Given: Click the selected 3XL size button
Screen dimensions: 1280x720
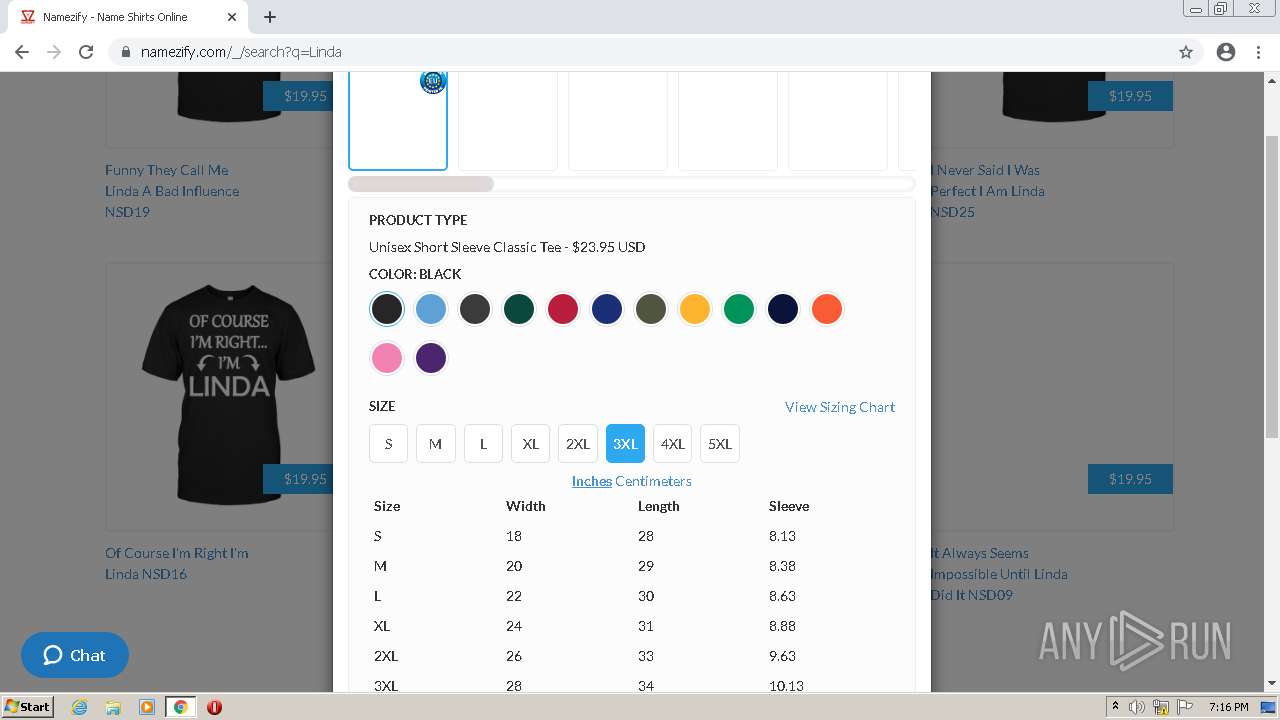Looking at the screenshot, I should [x=625, y=444].
